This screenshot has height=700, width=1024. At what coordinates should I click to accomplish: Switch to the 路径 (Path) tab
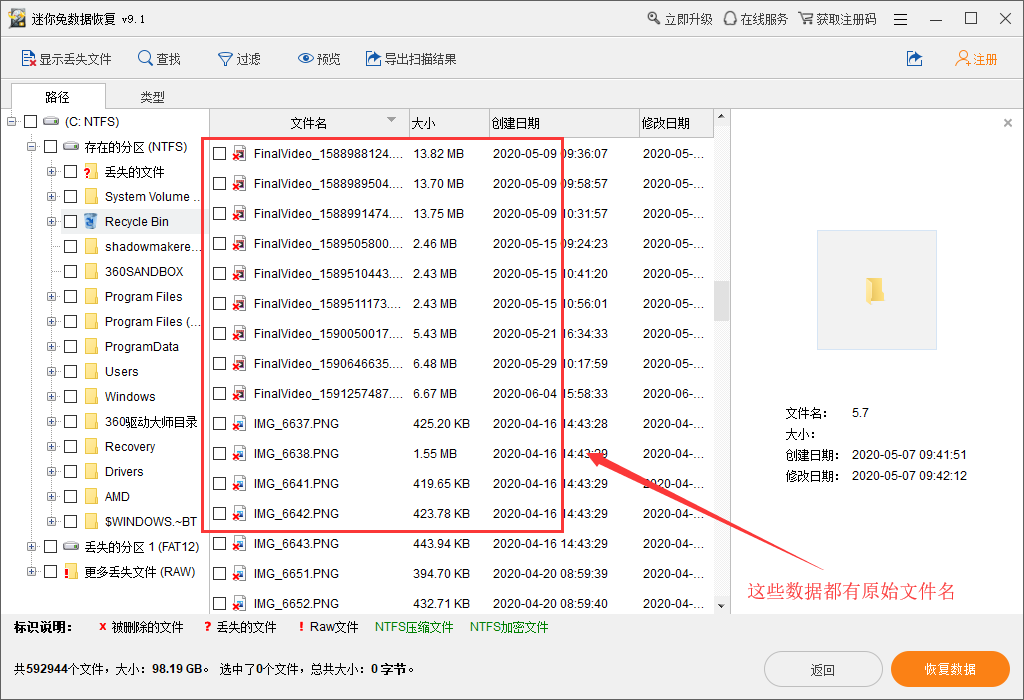(57, 97)
